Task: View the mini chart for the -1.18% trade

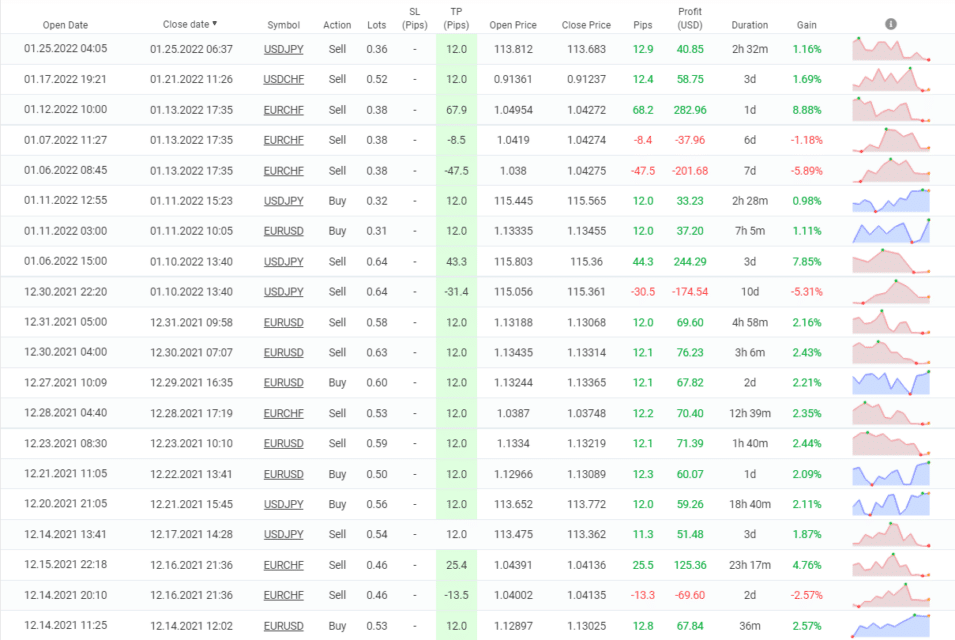Action: pyautogui.click(x=890, y=140)
